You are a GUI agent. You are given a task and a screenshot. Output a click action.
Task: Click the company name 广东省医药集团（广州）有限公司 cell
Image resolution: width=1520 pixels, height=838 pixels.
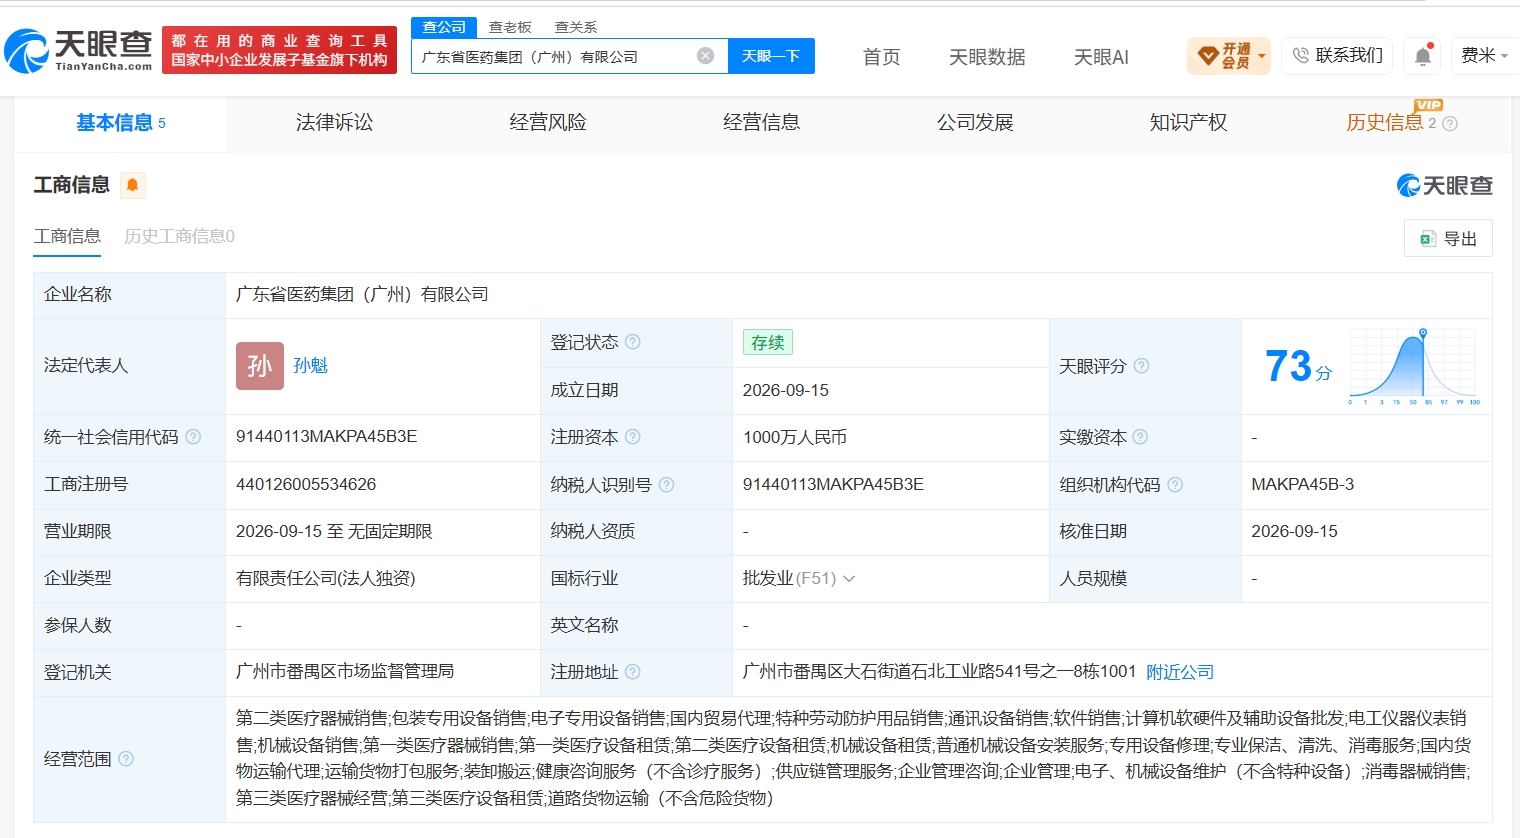(x=362, y=294)
